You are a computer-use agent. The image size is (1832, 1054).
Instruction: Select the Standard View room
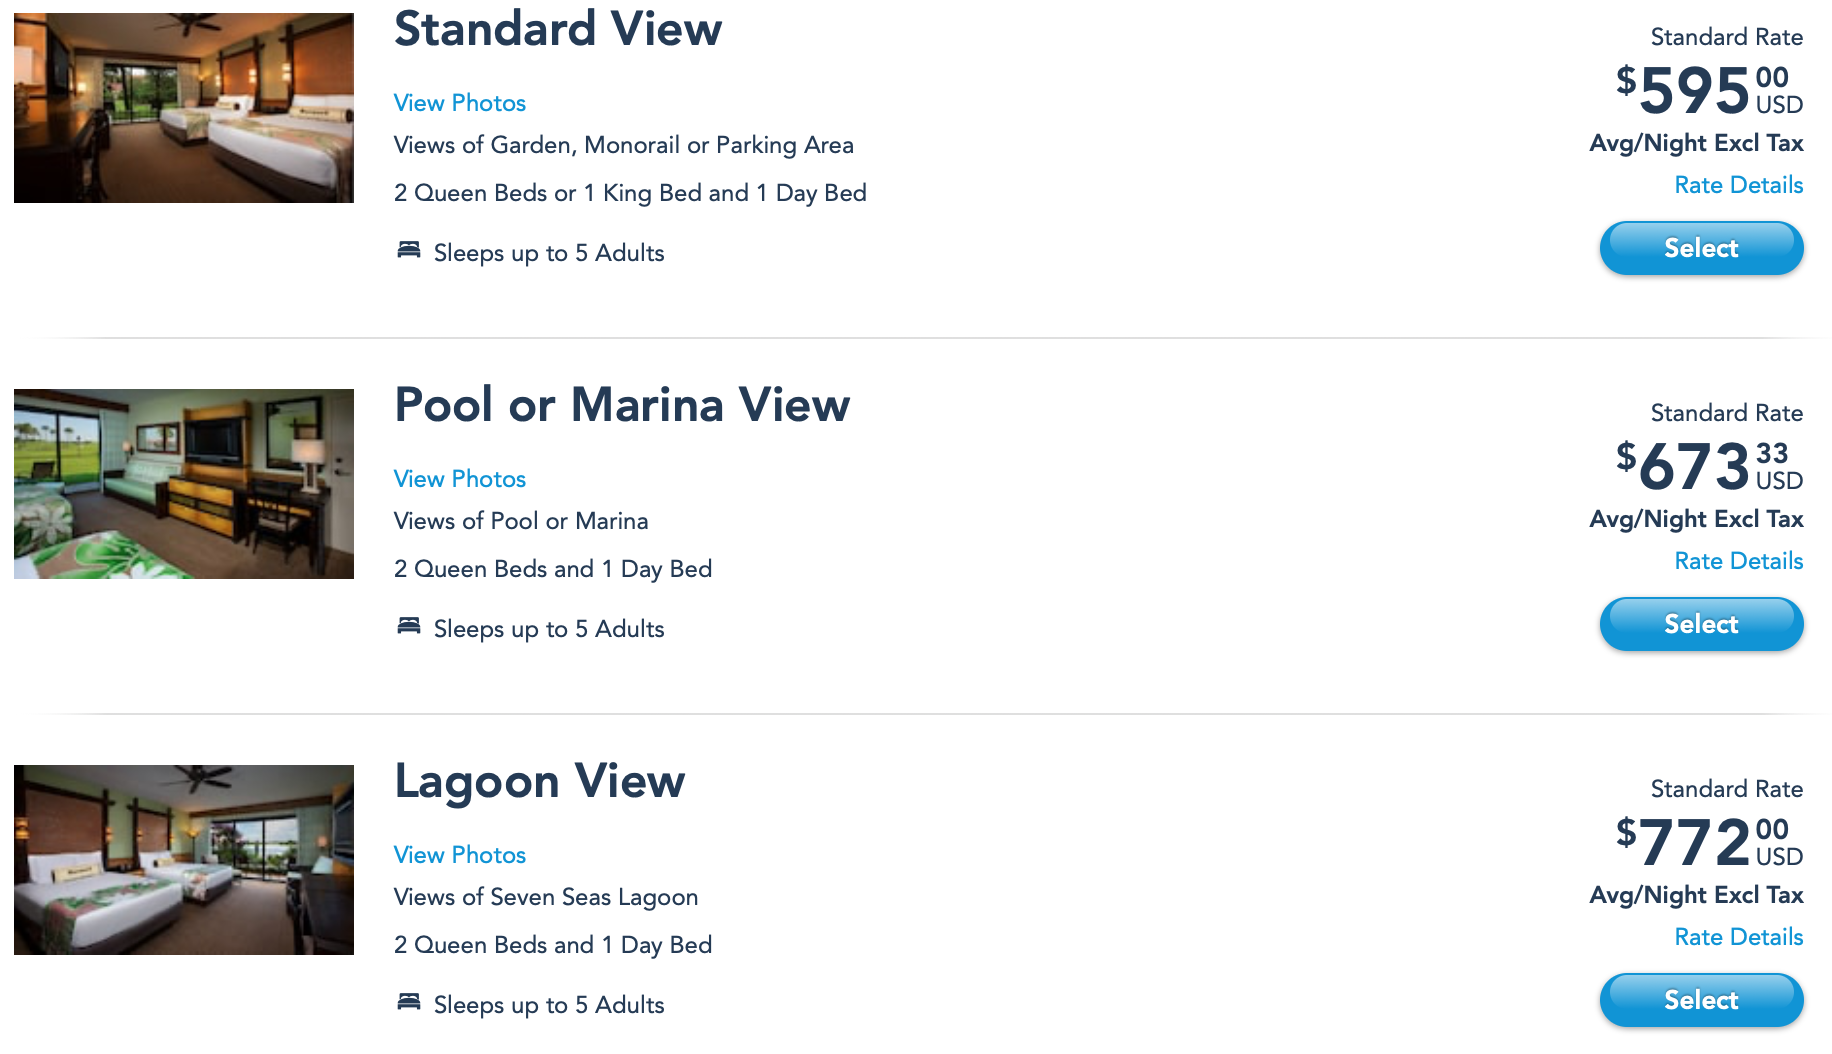coord(1701,248)
